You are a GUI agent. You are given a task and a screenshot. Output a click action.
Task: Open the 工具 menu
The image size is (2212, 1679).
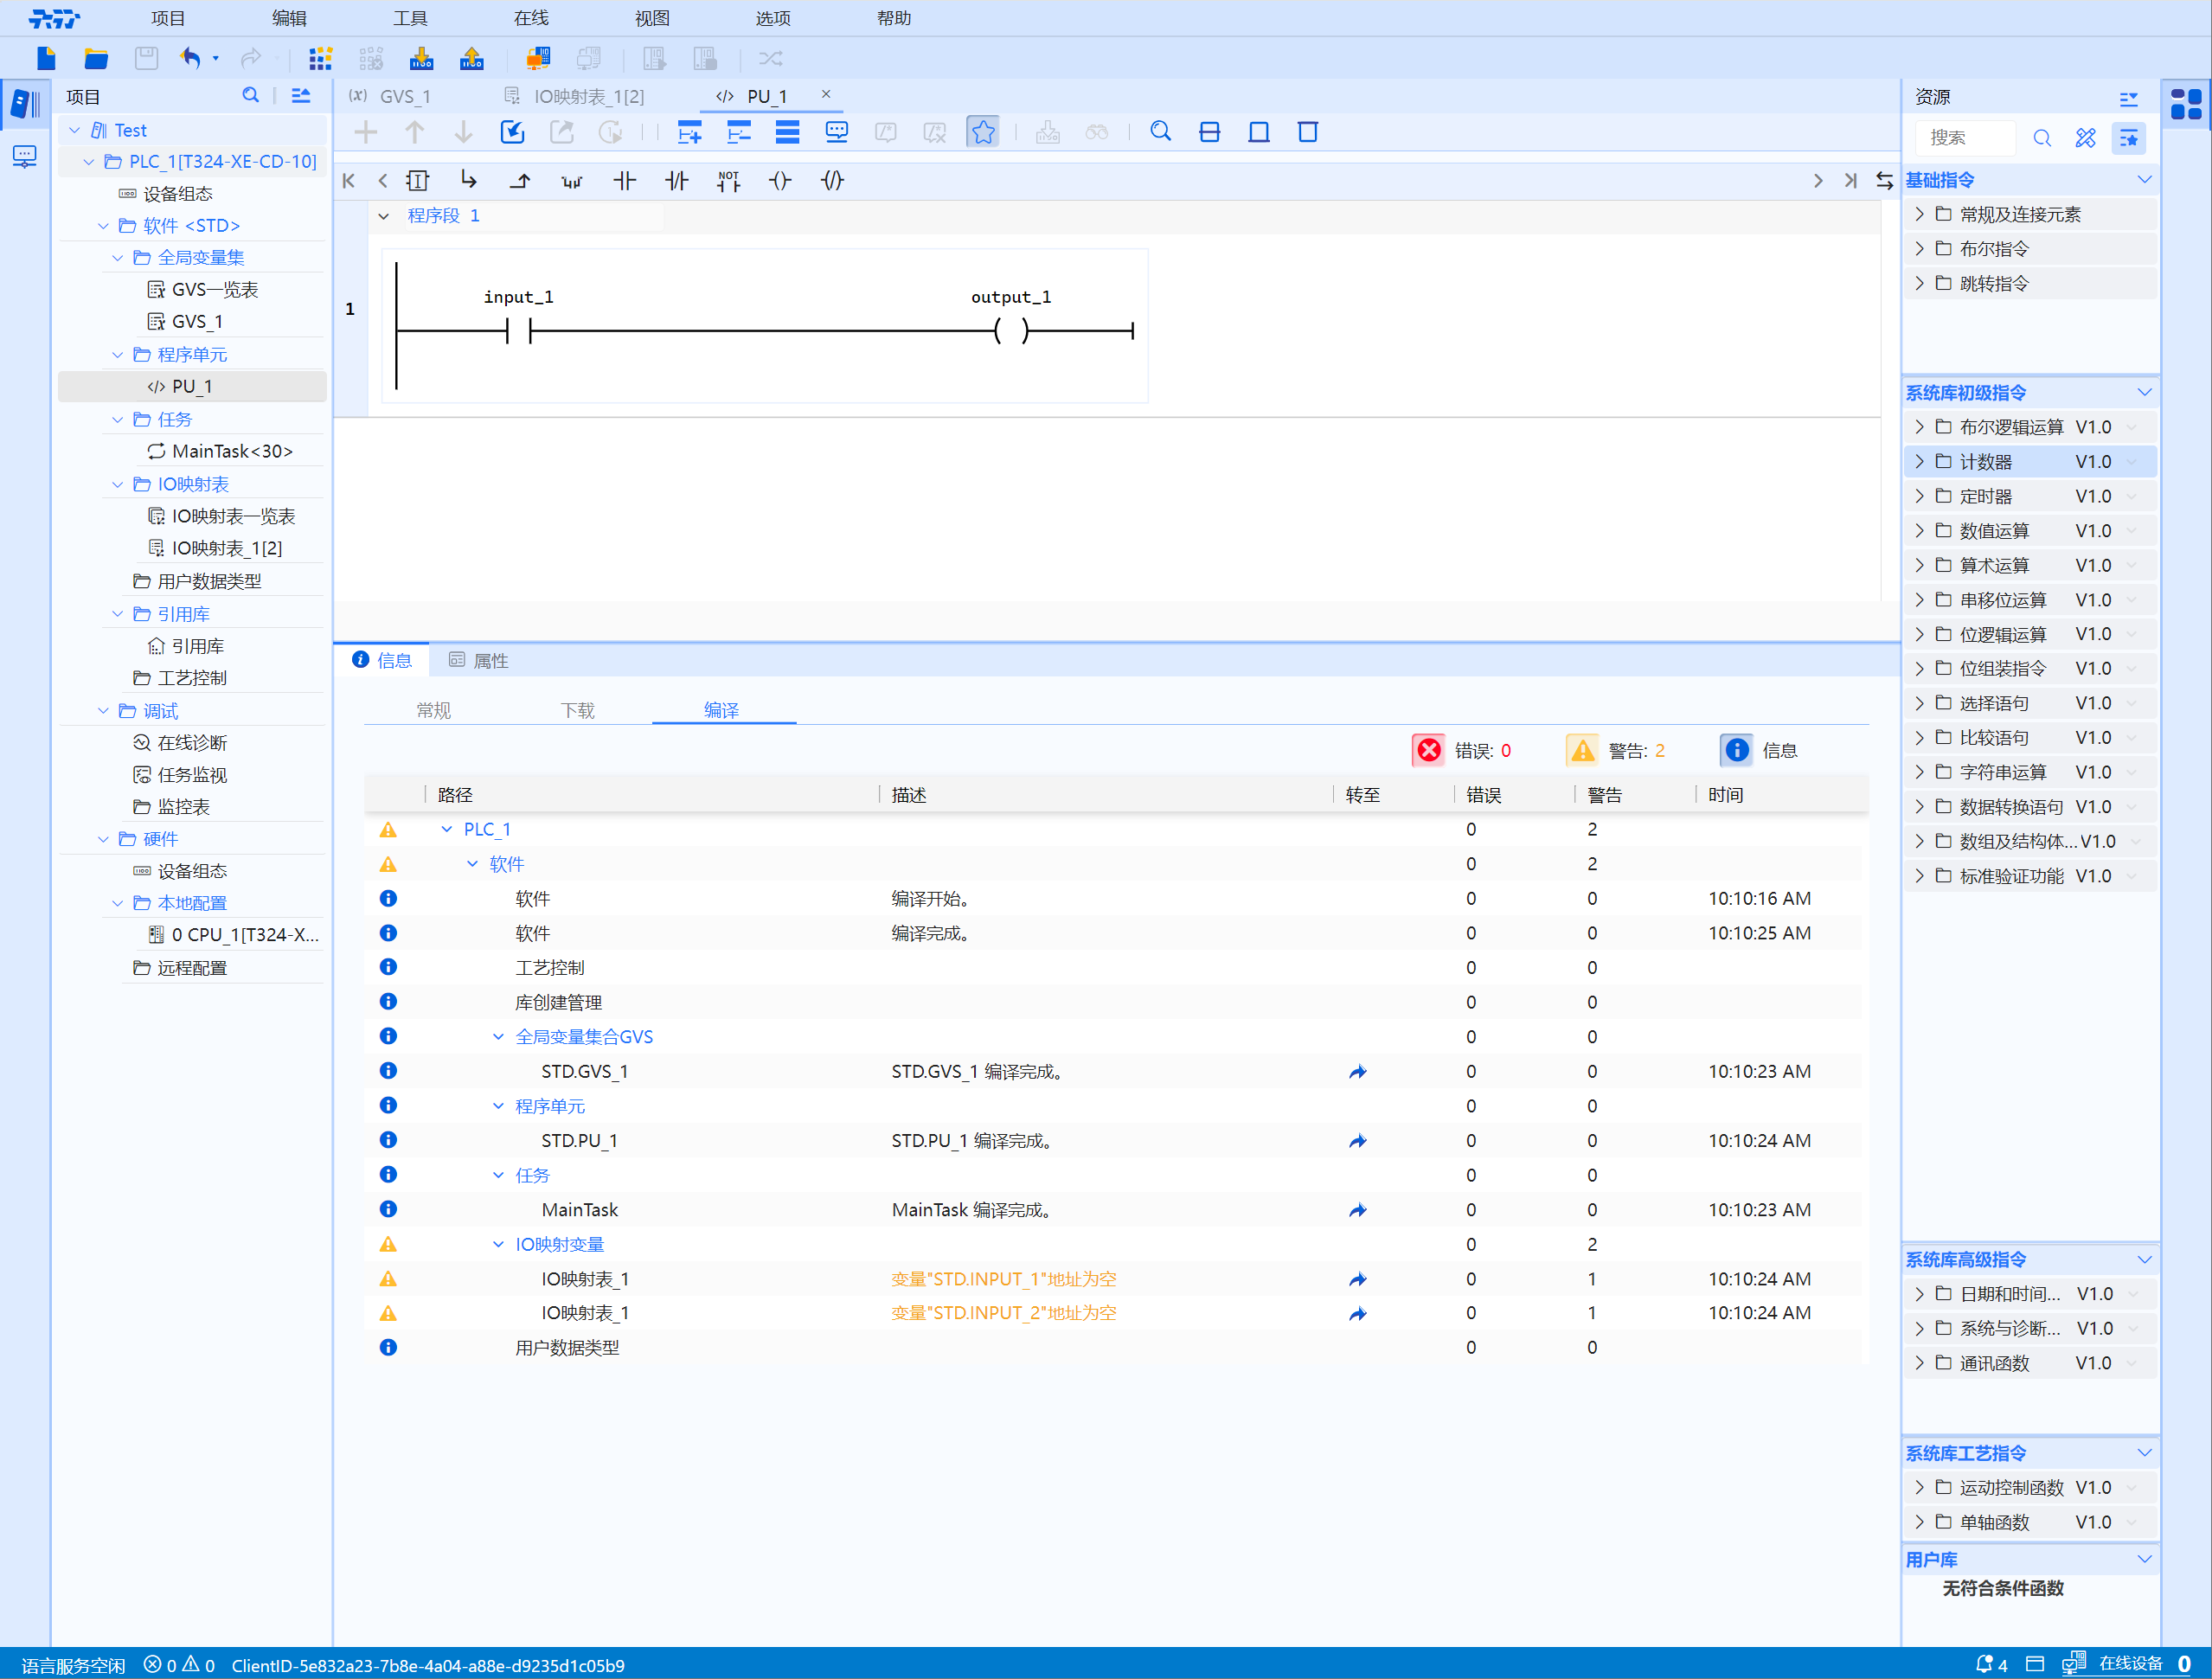pos(410,18)
